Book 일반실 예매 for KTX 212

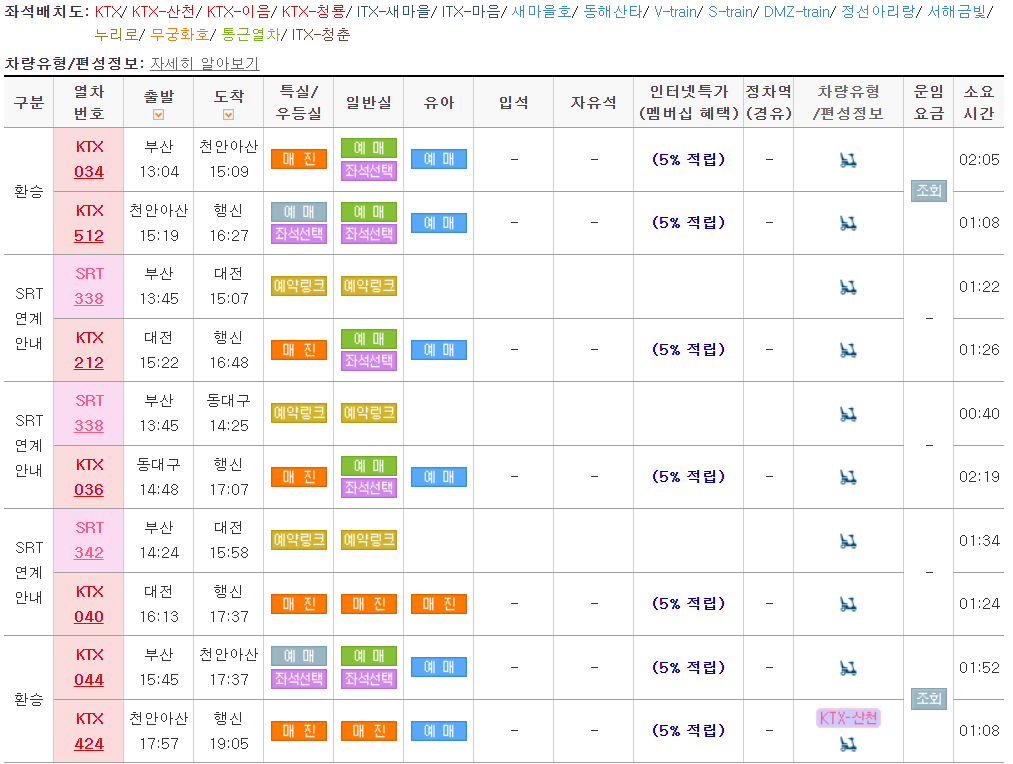[x=369, y=338]
